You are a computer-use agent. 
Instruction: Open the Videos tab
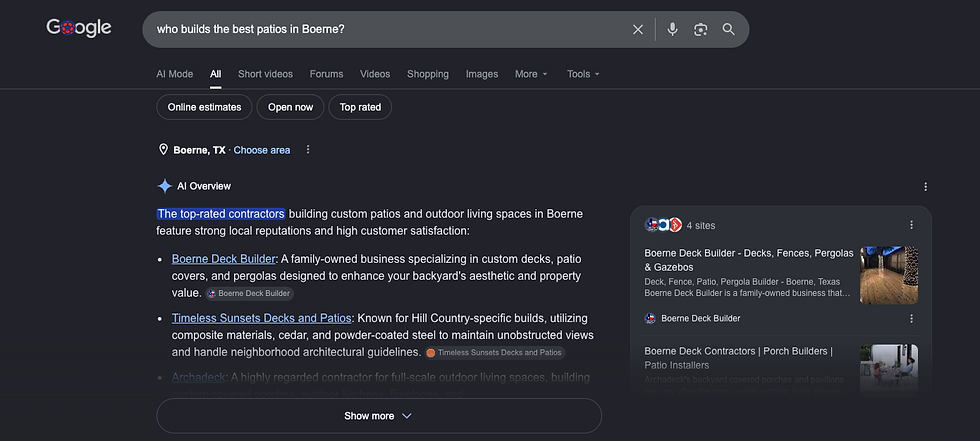click(x=375, y=74)
